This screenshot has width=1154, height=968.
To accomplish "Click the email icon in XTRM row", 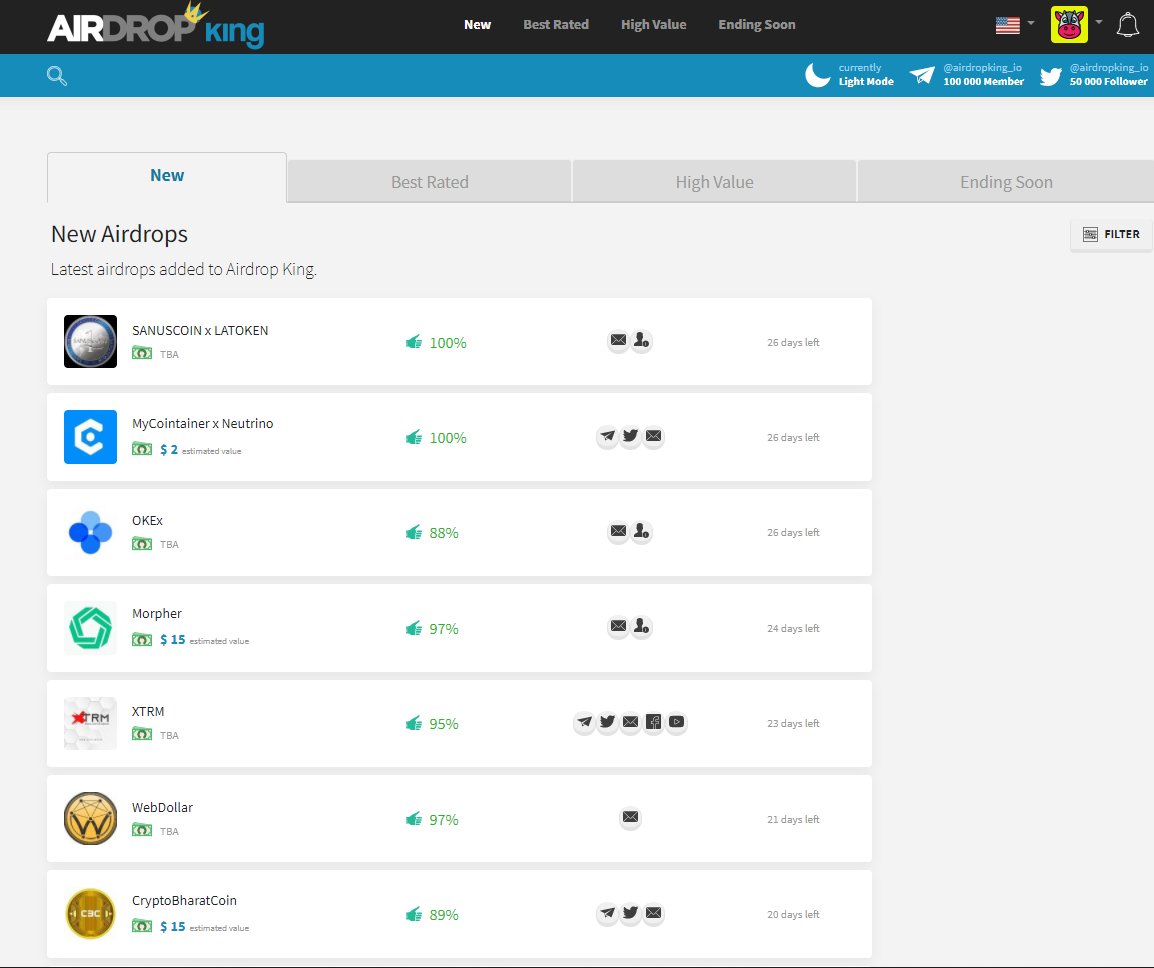I will click(x=631, y=721).
